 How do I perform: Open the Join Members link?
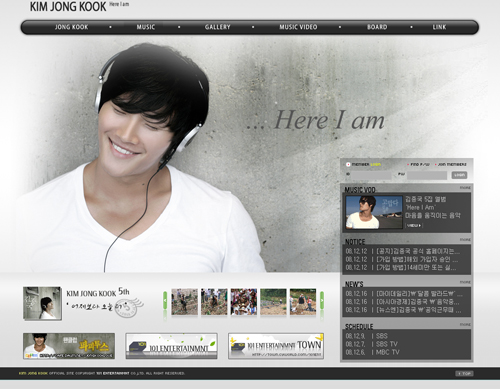(452, 165)
